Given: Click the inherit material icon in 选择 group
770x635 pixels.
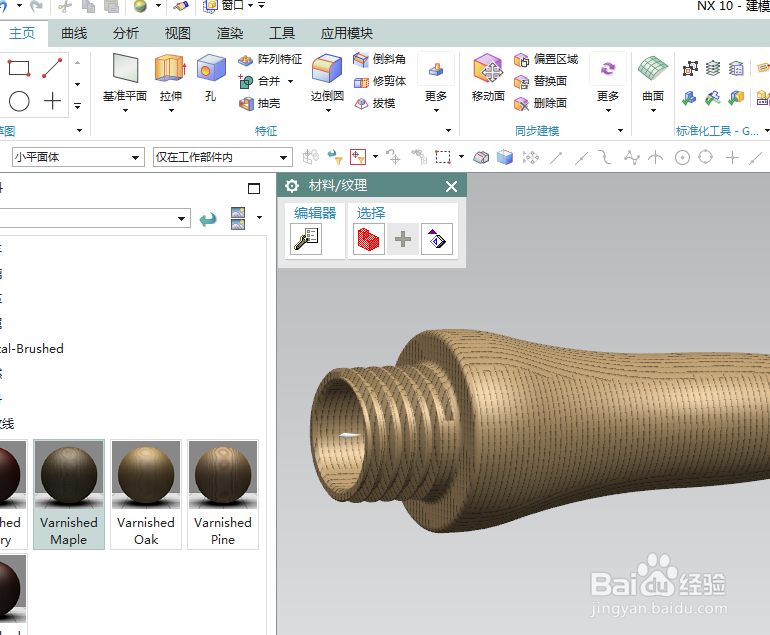Looking at the screenshot, I should coord(437,239).
